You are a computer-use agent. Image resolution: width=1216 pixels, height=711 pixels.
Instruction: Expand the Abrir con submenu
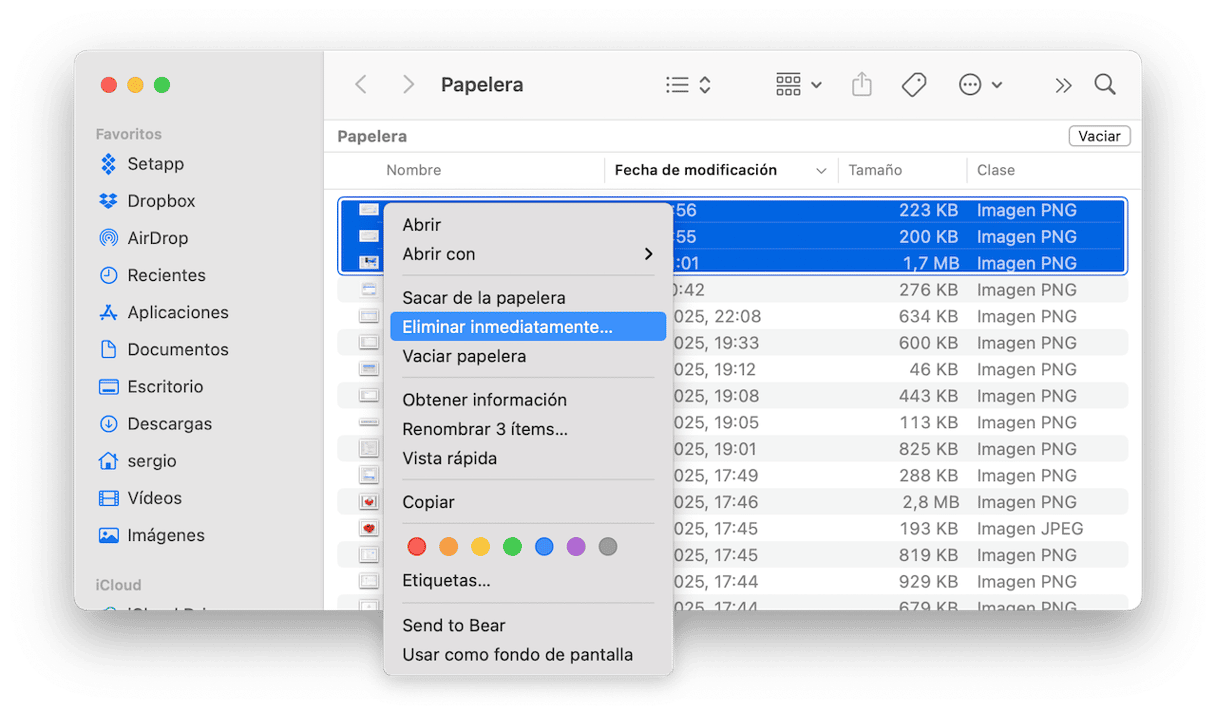coord(527,254)
